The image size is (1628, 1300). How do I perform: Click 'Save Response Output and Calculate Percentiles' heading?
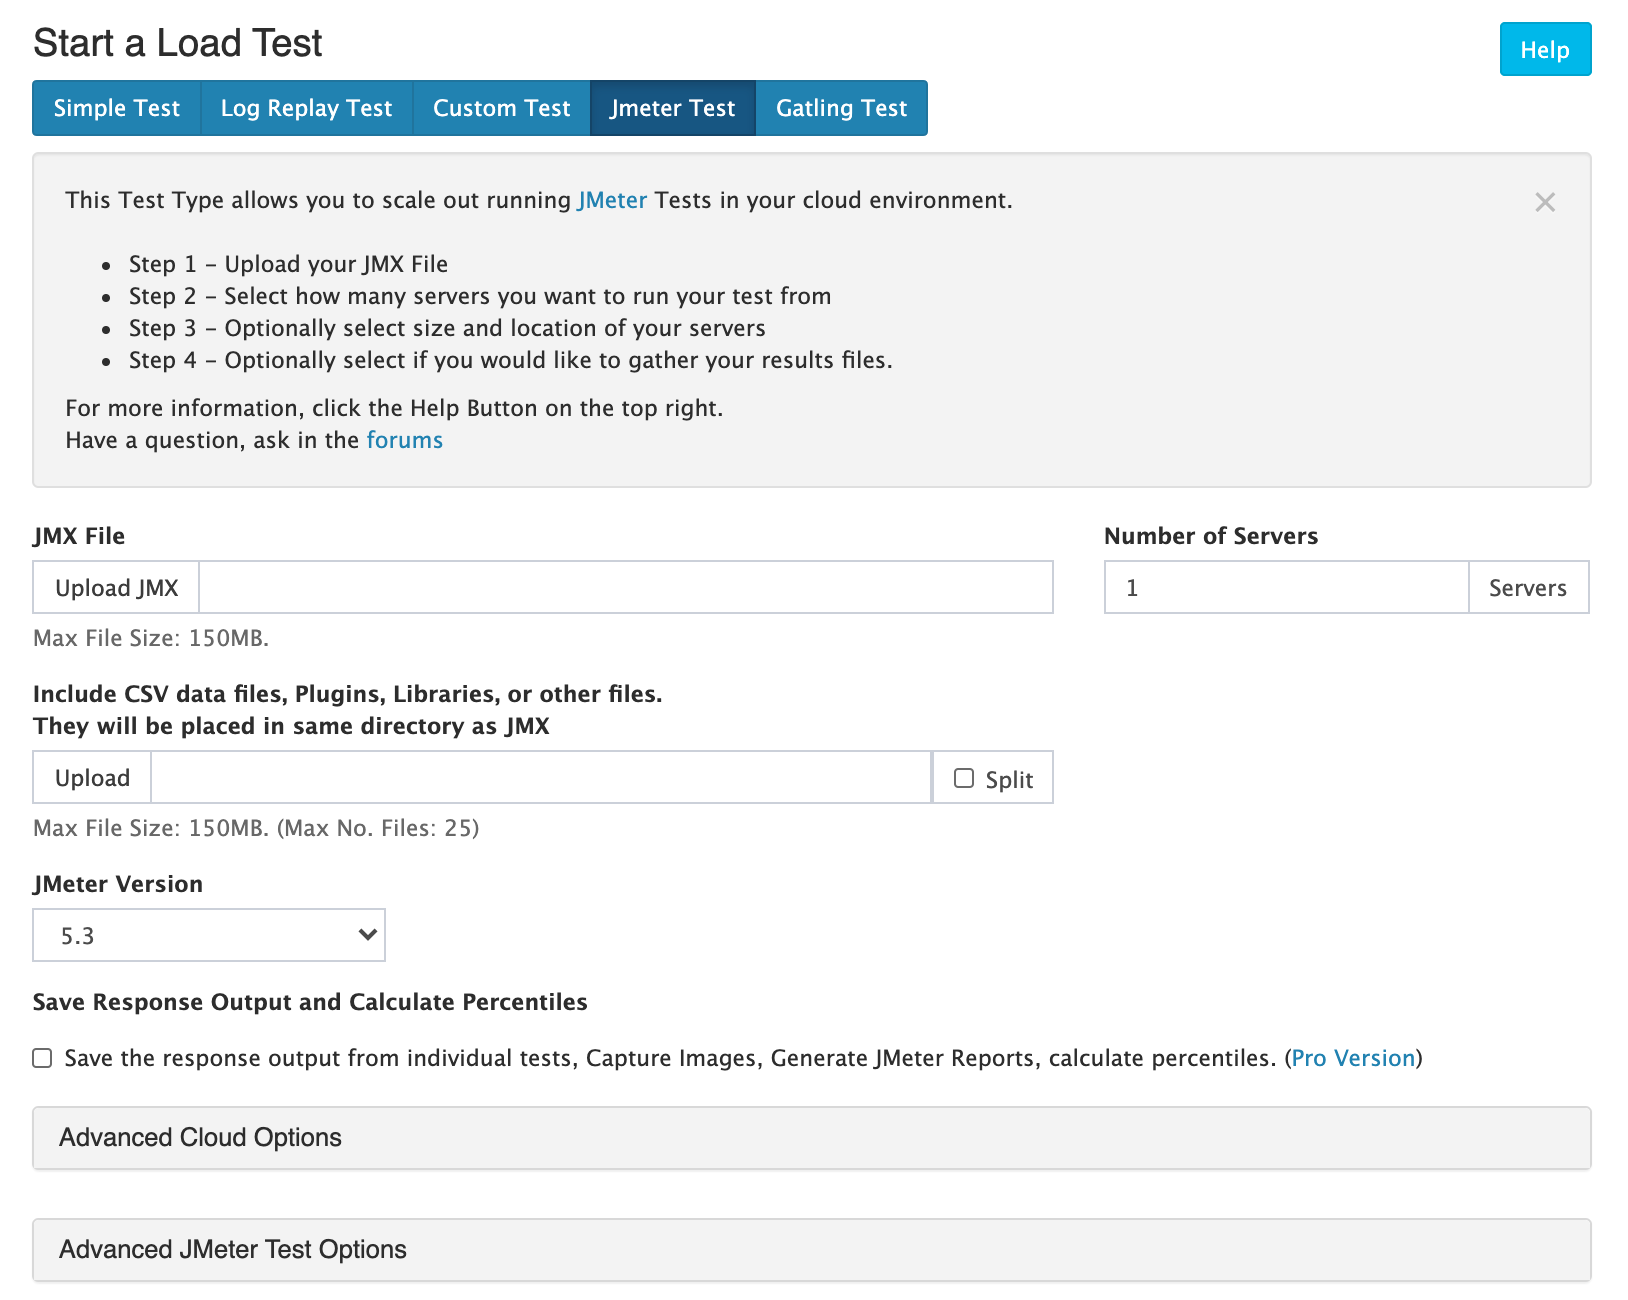click(310, 1002)
